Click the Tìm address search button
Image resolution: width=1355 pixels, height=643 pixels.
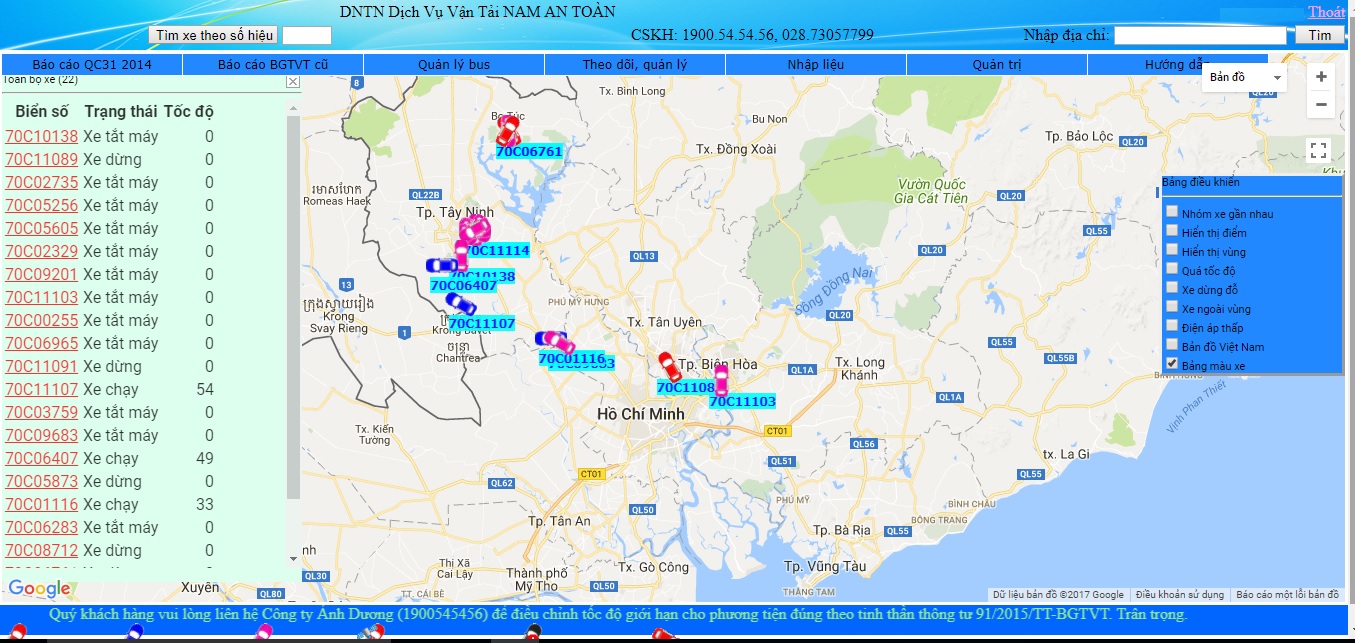coord(1320,35)
